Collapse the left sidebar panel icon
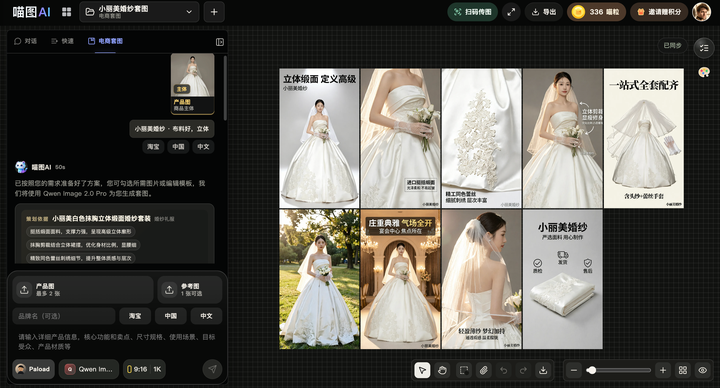The height and width of the screenshot is (388, 720). pos(220,42)
